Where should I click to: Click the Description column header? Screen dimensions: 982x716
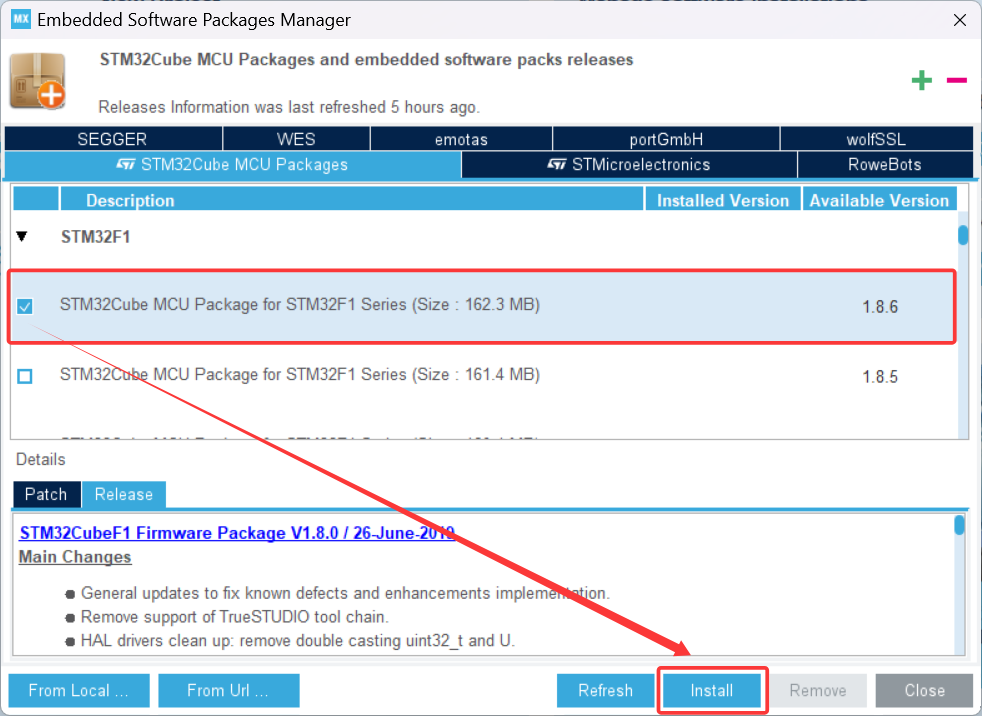coord(352,200)
